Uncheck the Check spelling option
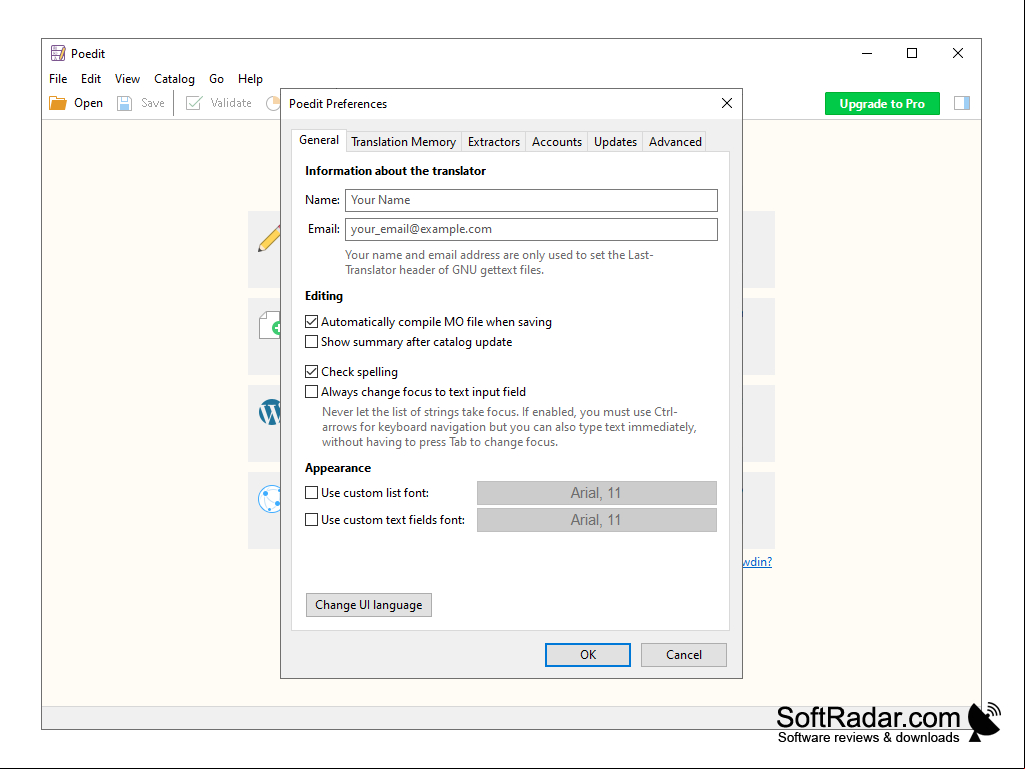 click(x=312, y=372)
